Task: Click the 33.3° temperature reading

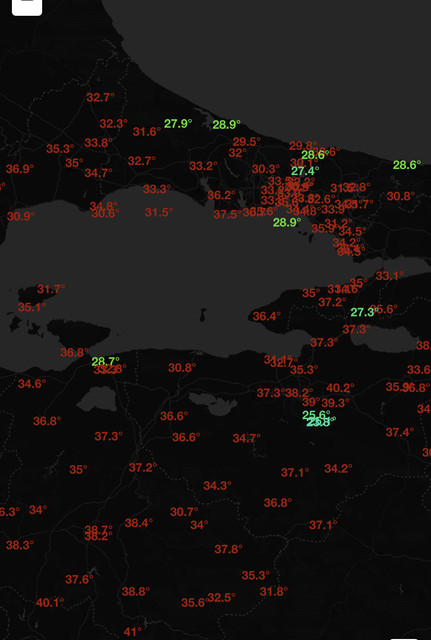Action: click(x=157, y=189)
